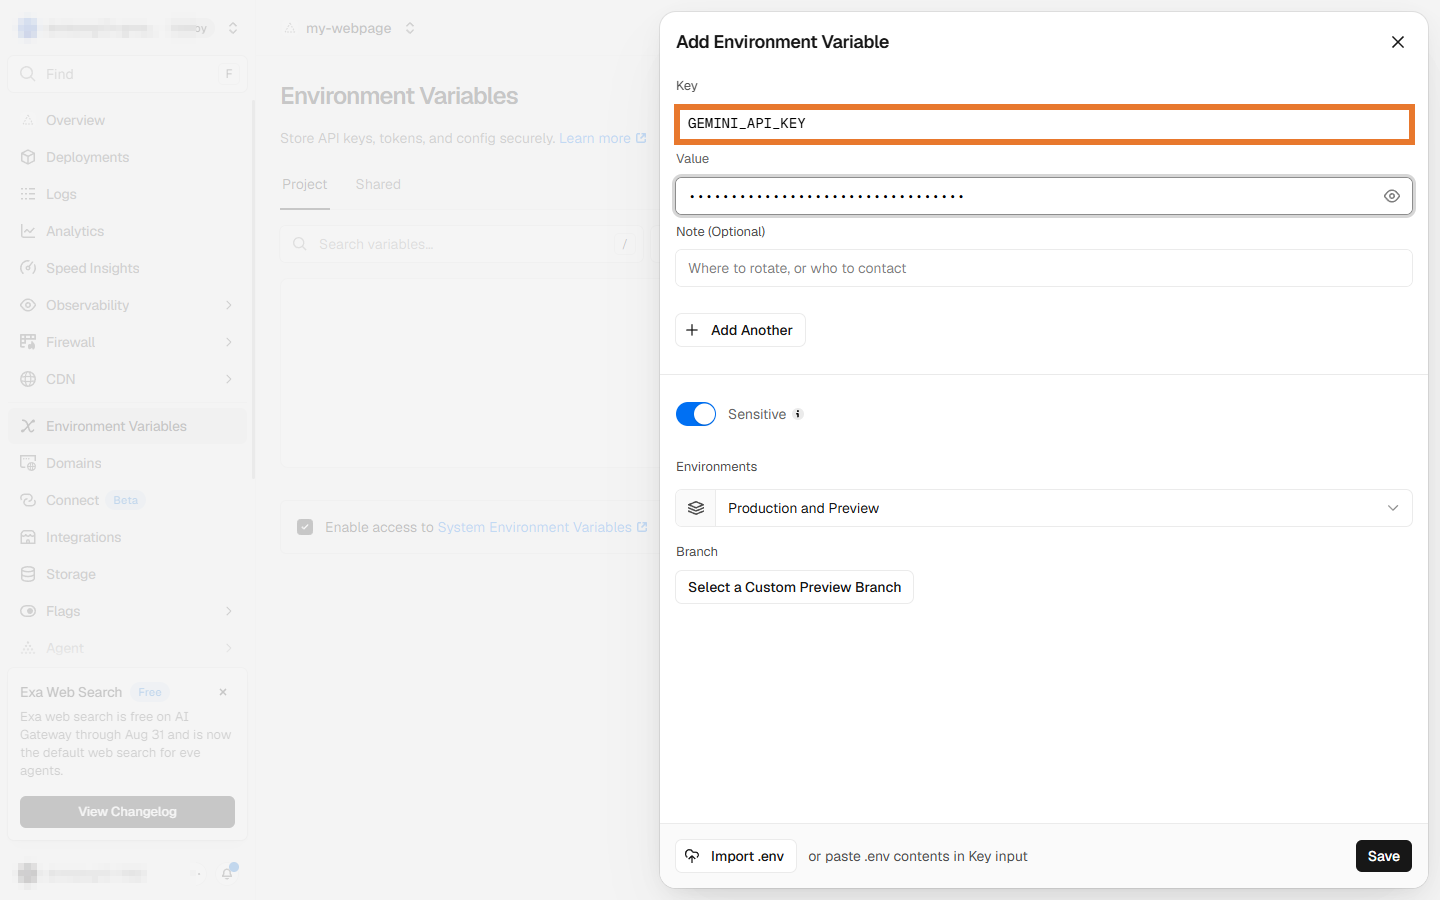Focus the Key input field
Screen dimensions: 1440x900
[x=1044, y=124]
